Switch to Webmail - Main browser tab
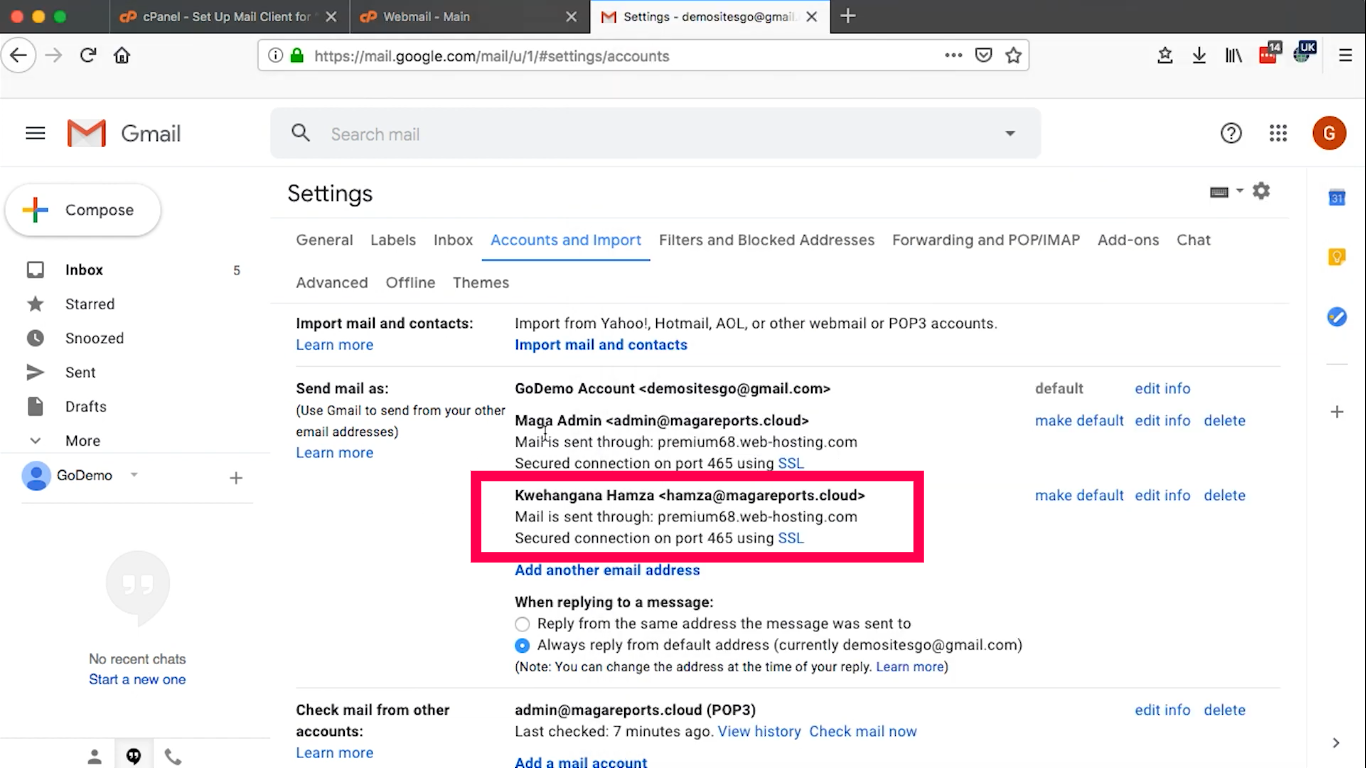Image resolution: width=1366 pixels, height=768 pixels. coord(470,17)
